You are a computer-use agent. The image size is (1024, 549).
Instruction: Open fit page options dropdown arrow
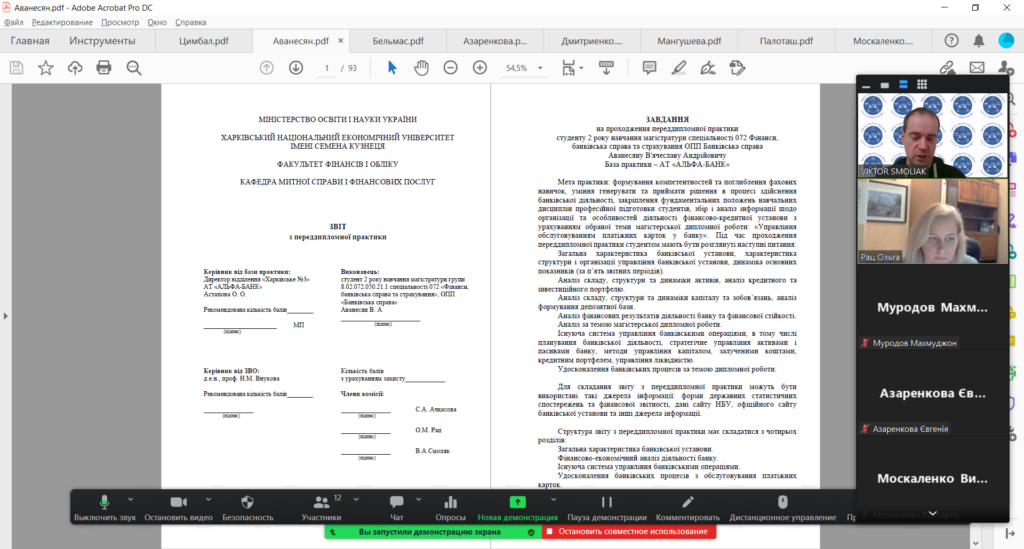581,68
